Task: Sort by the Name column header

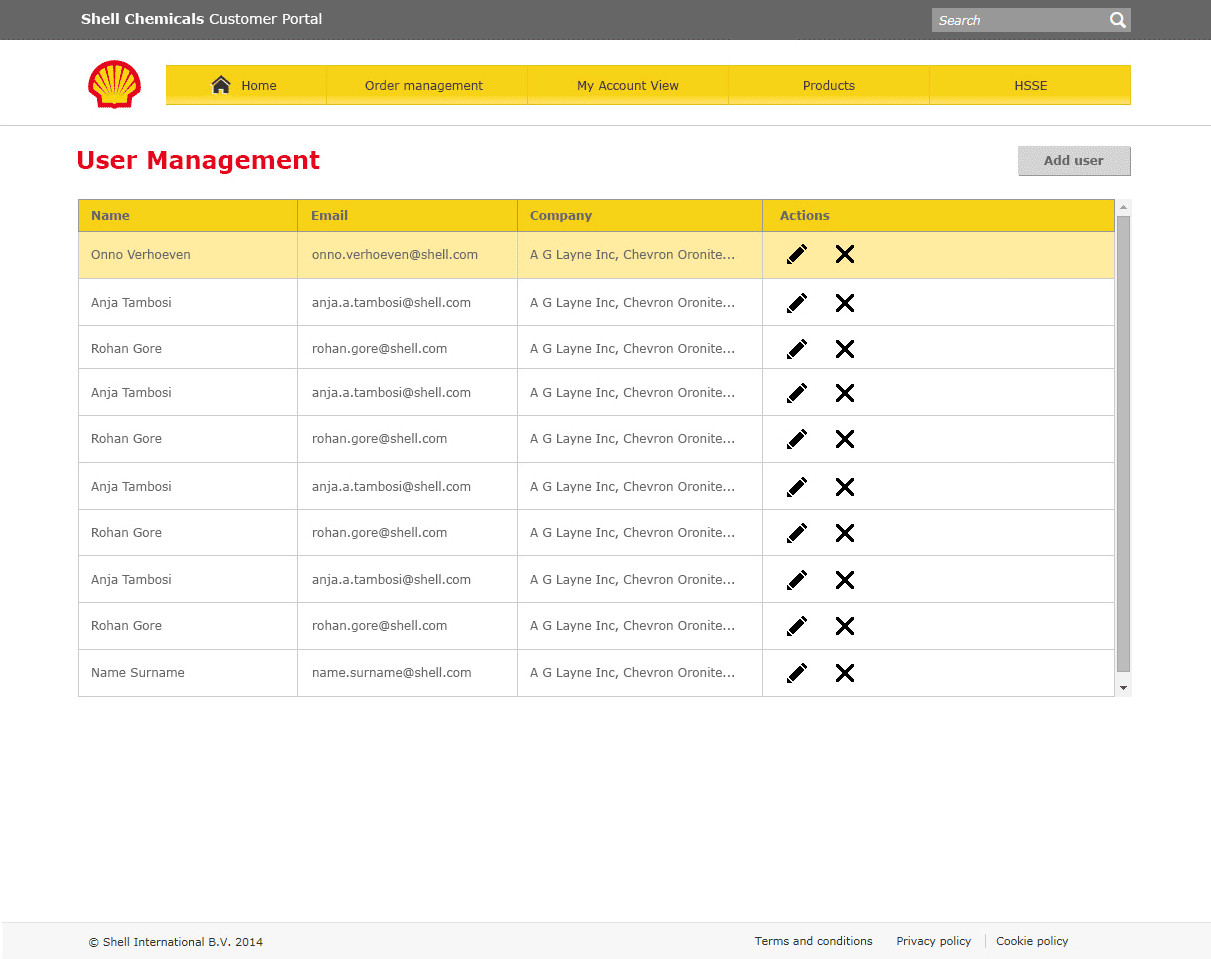Action: [188, 215]
